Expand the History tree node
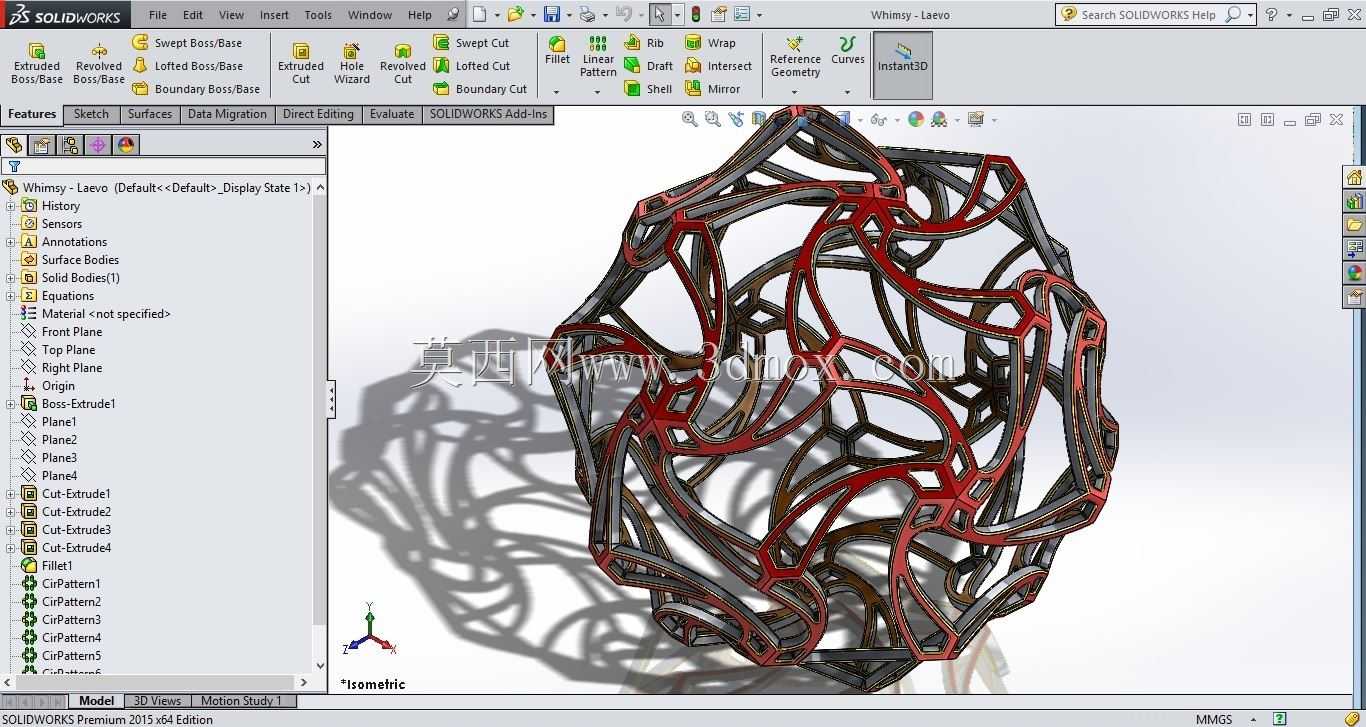This screenshot has width=1366, height=727. pos(11,206)
